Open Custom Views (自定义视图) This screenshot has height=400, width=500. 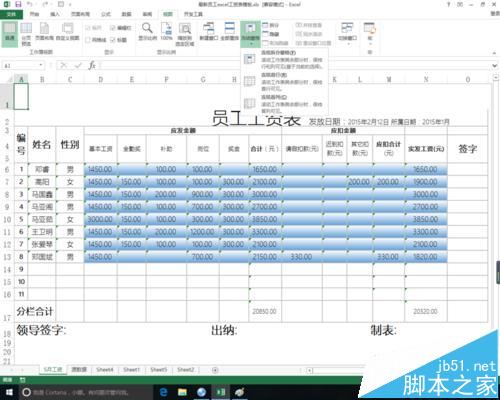click(68, 32)
